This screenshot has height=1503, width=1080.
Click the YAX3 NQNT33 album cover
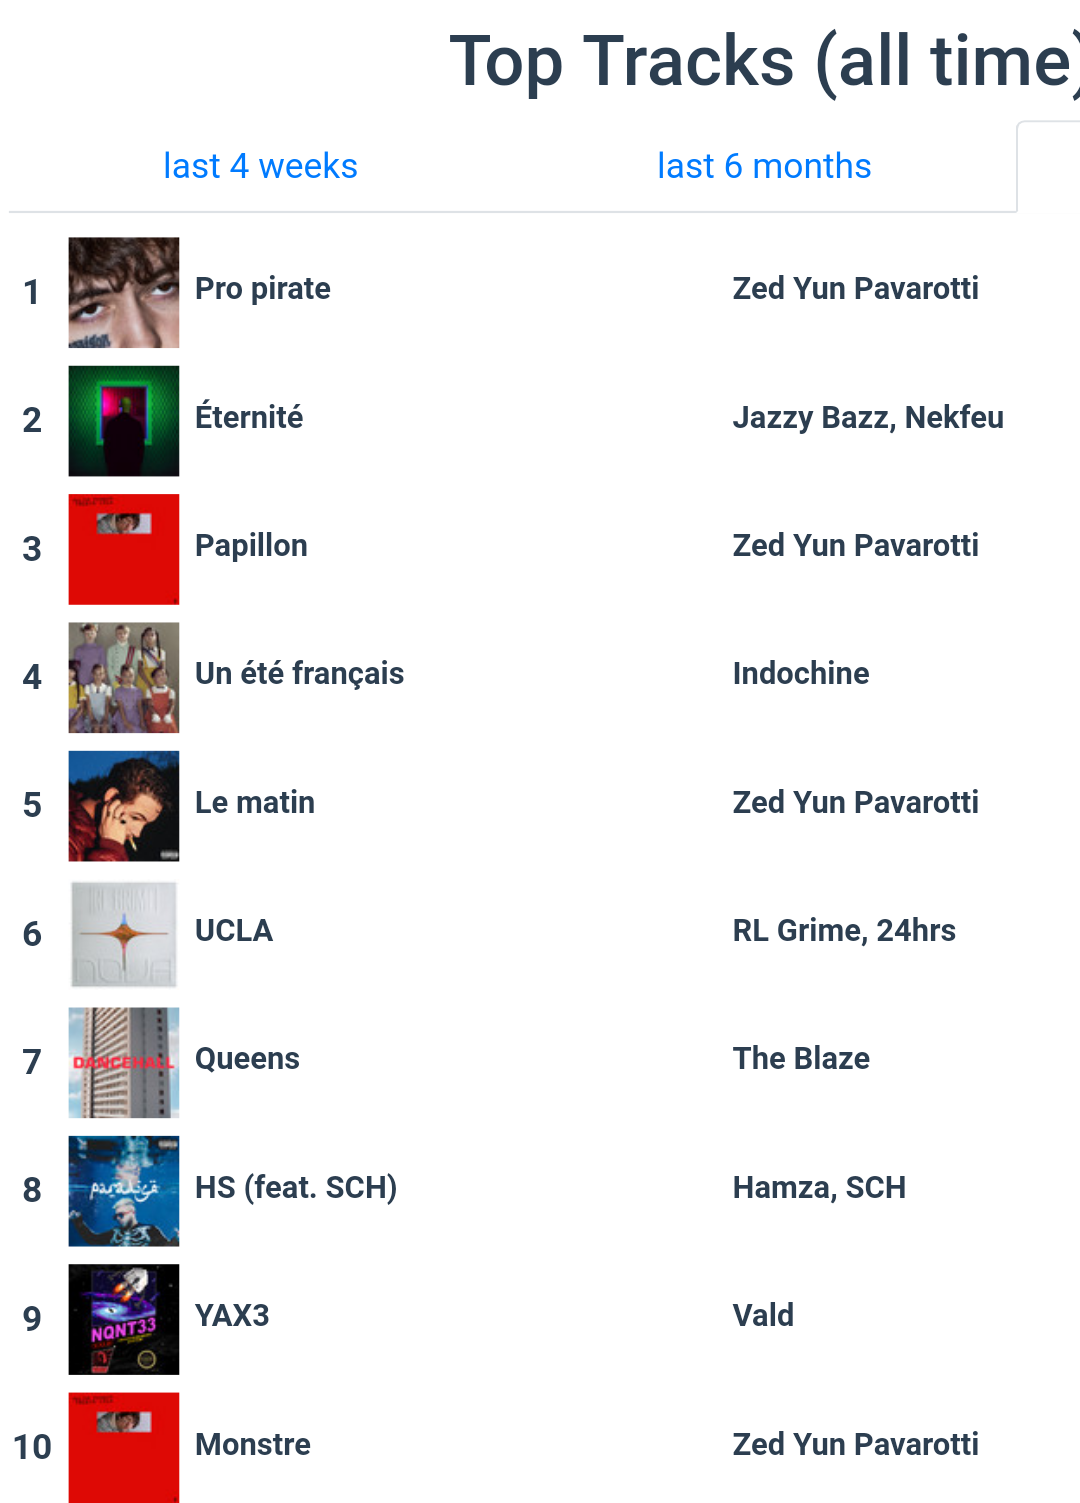coord(124,1319)
